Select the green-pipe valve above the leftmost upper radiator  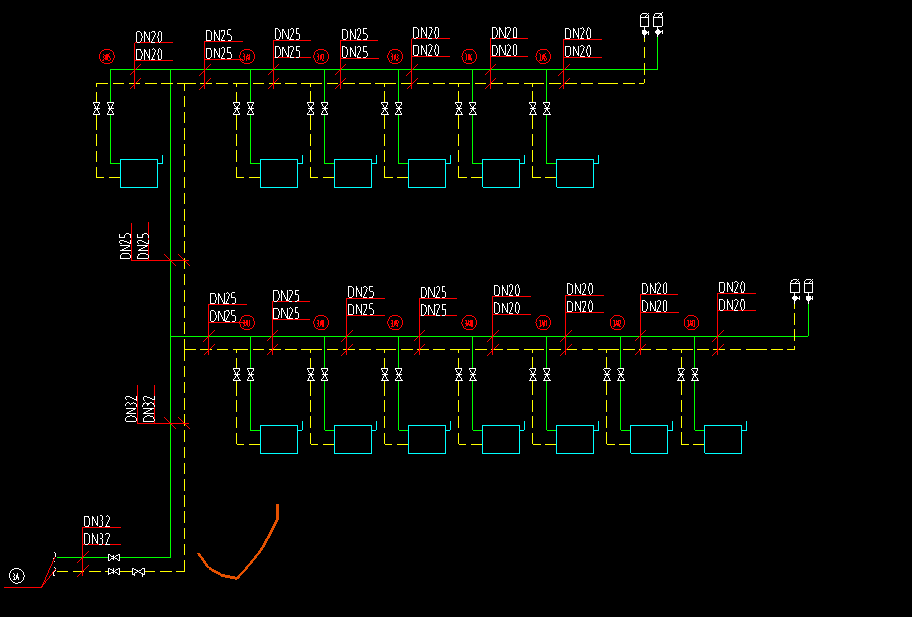pyautogui.click(x=111, y=108)
